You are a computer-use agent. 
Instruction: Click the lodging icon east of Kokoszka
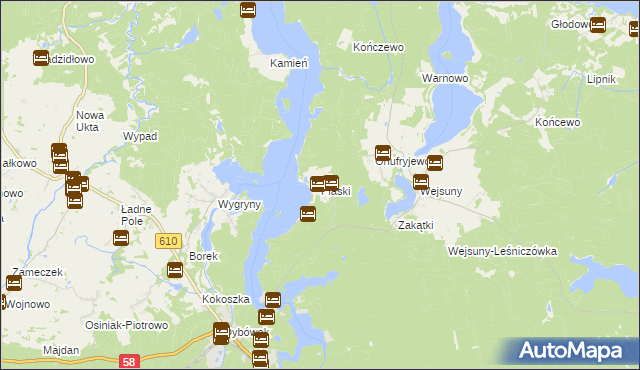(x=273, y=300)
